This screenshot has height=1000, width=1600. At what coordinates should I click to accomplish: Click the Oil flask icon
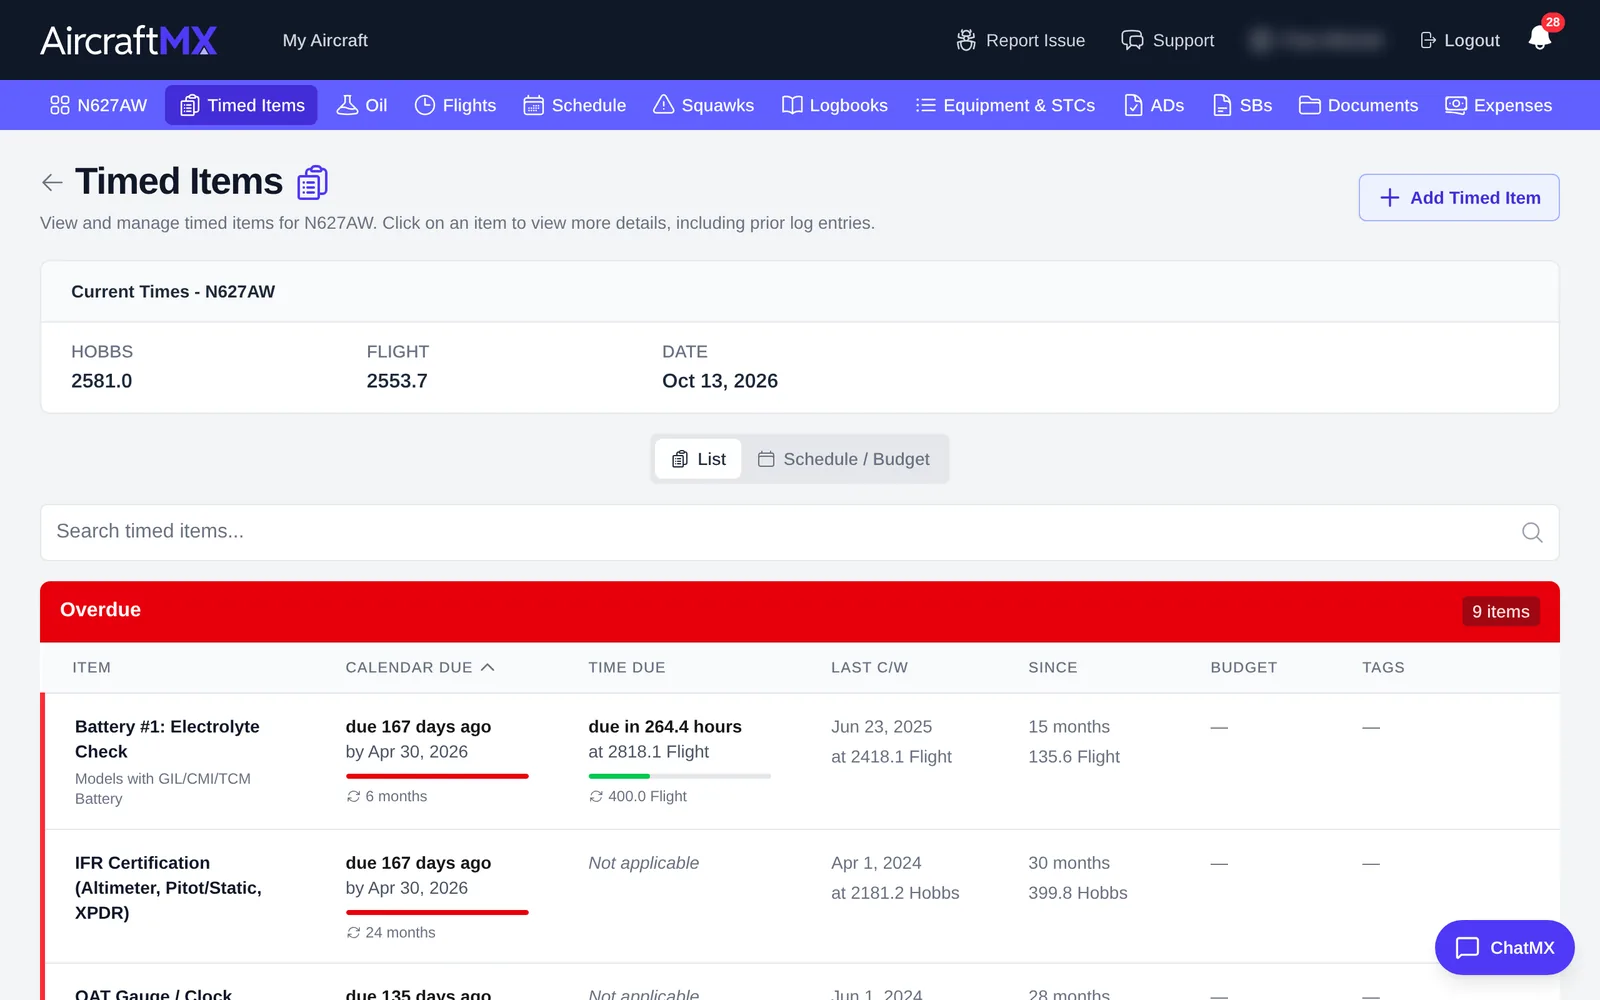[347, 105]
